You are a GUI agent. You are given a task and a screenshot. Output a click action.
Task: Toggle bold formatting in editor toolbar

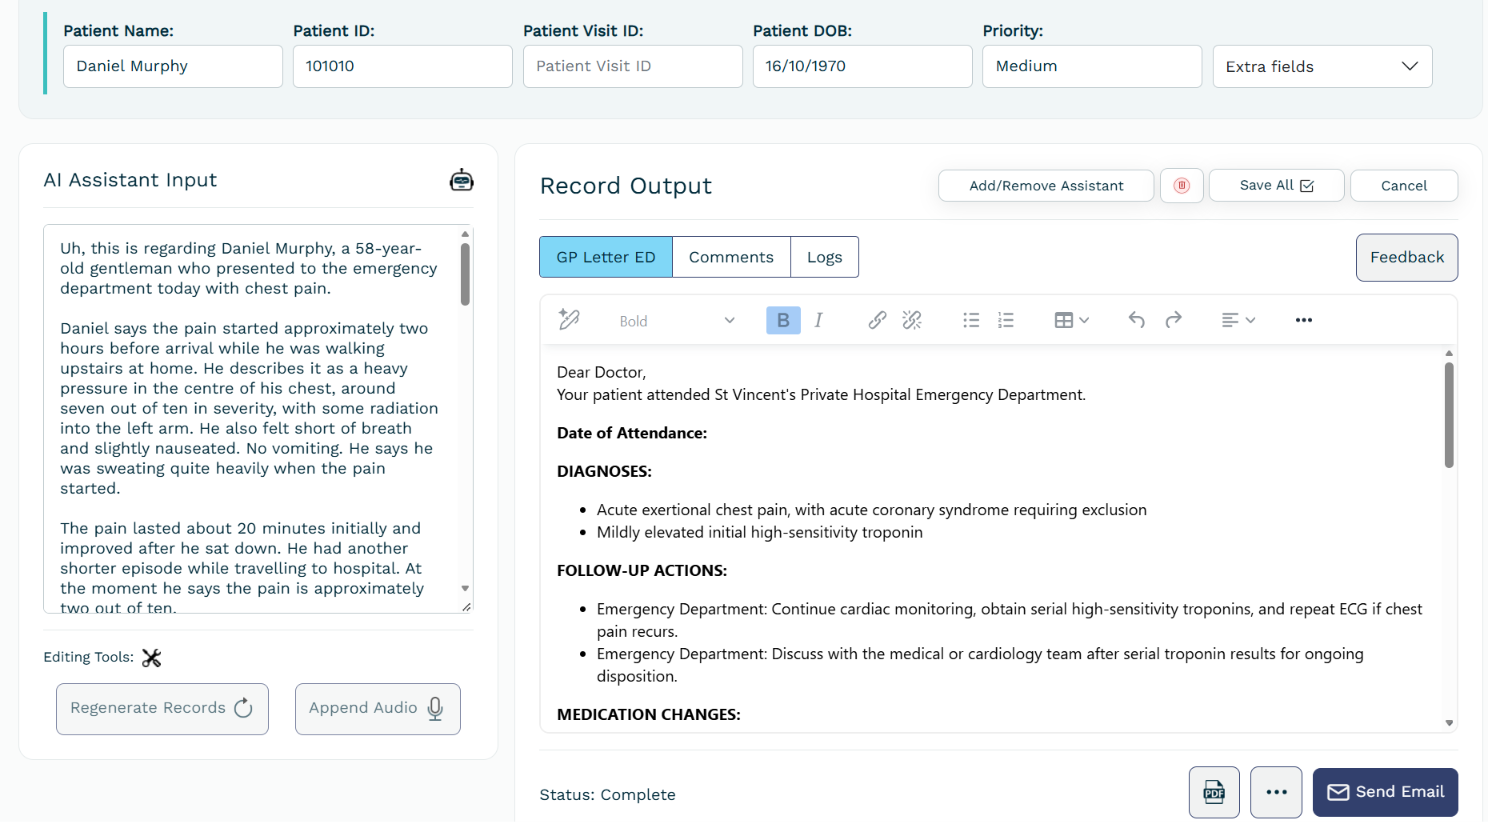[783, 320]
